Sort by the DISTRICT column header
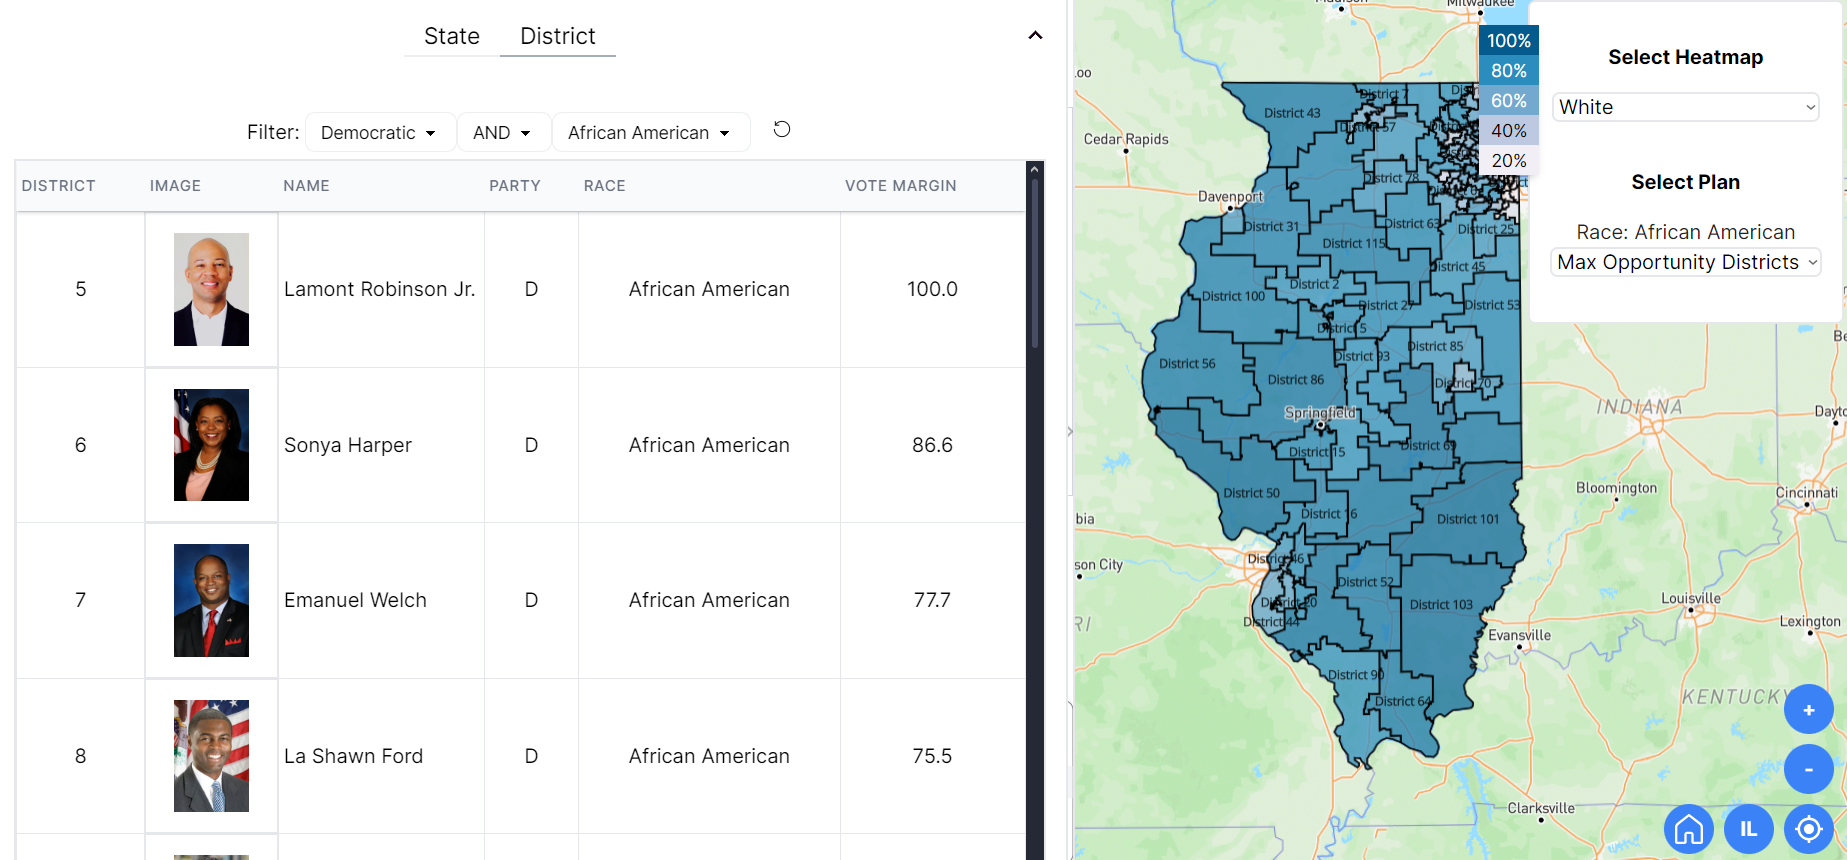The height and width of the screenshot is (860, 1847). [x=59, y=186]
